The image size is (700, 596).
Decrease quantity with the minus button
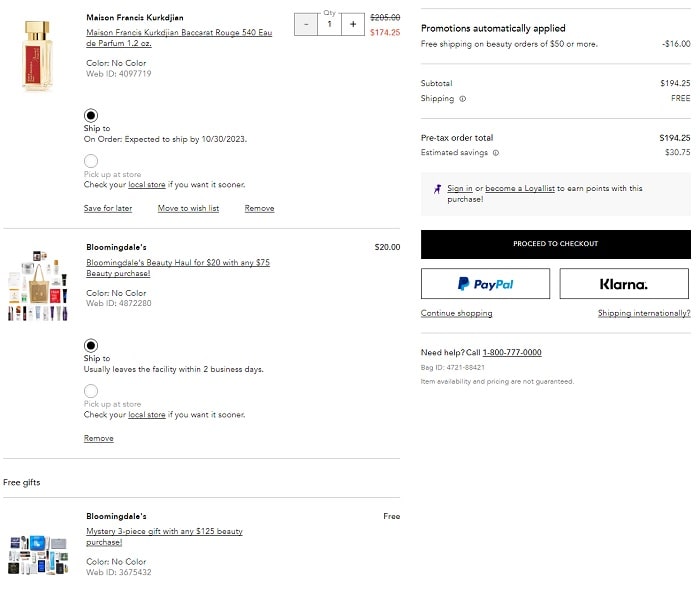[x=306, y=24]
